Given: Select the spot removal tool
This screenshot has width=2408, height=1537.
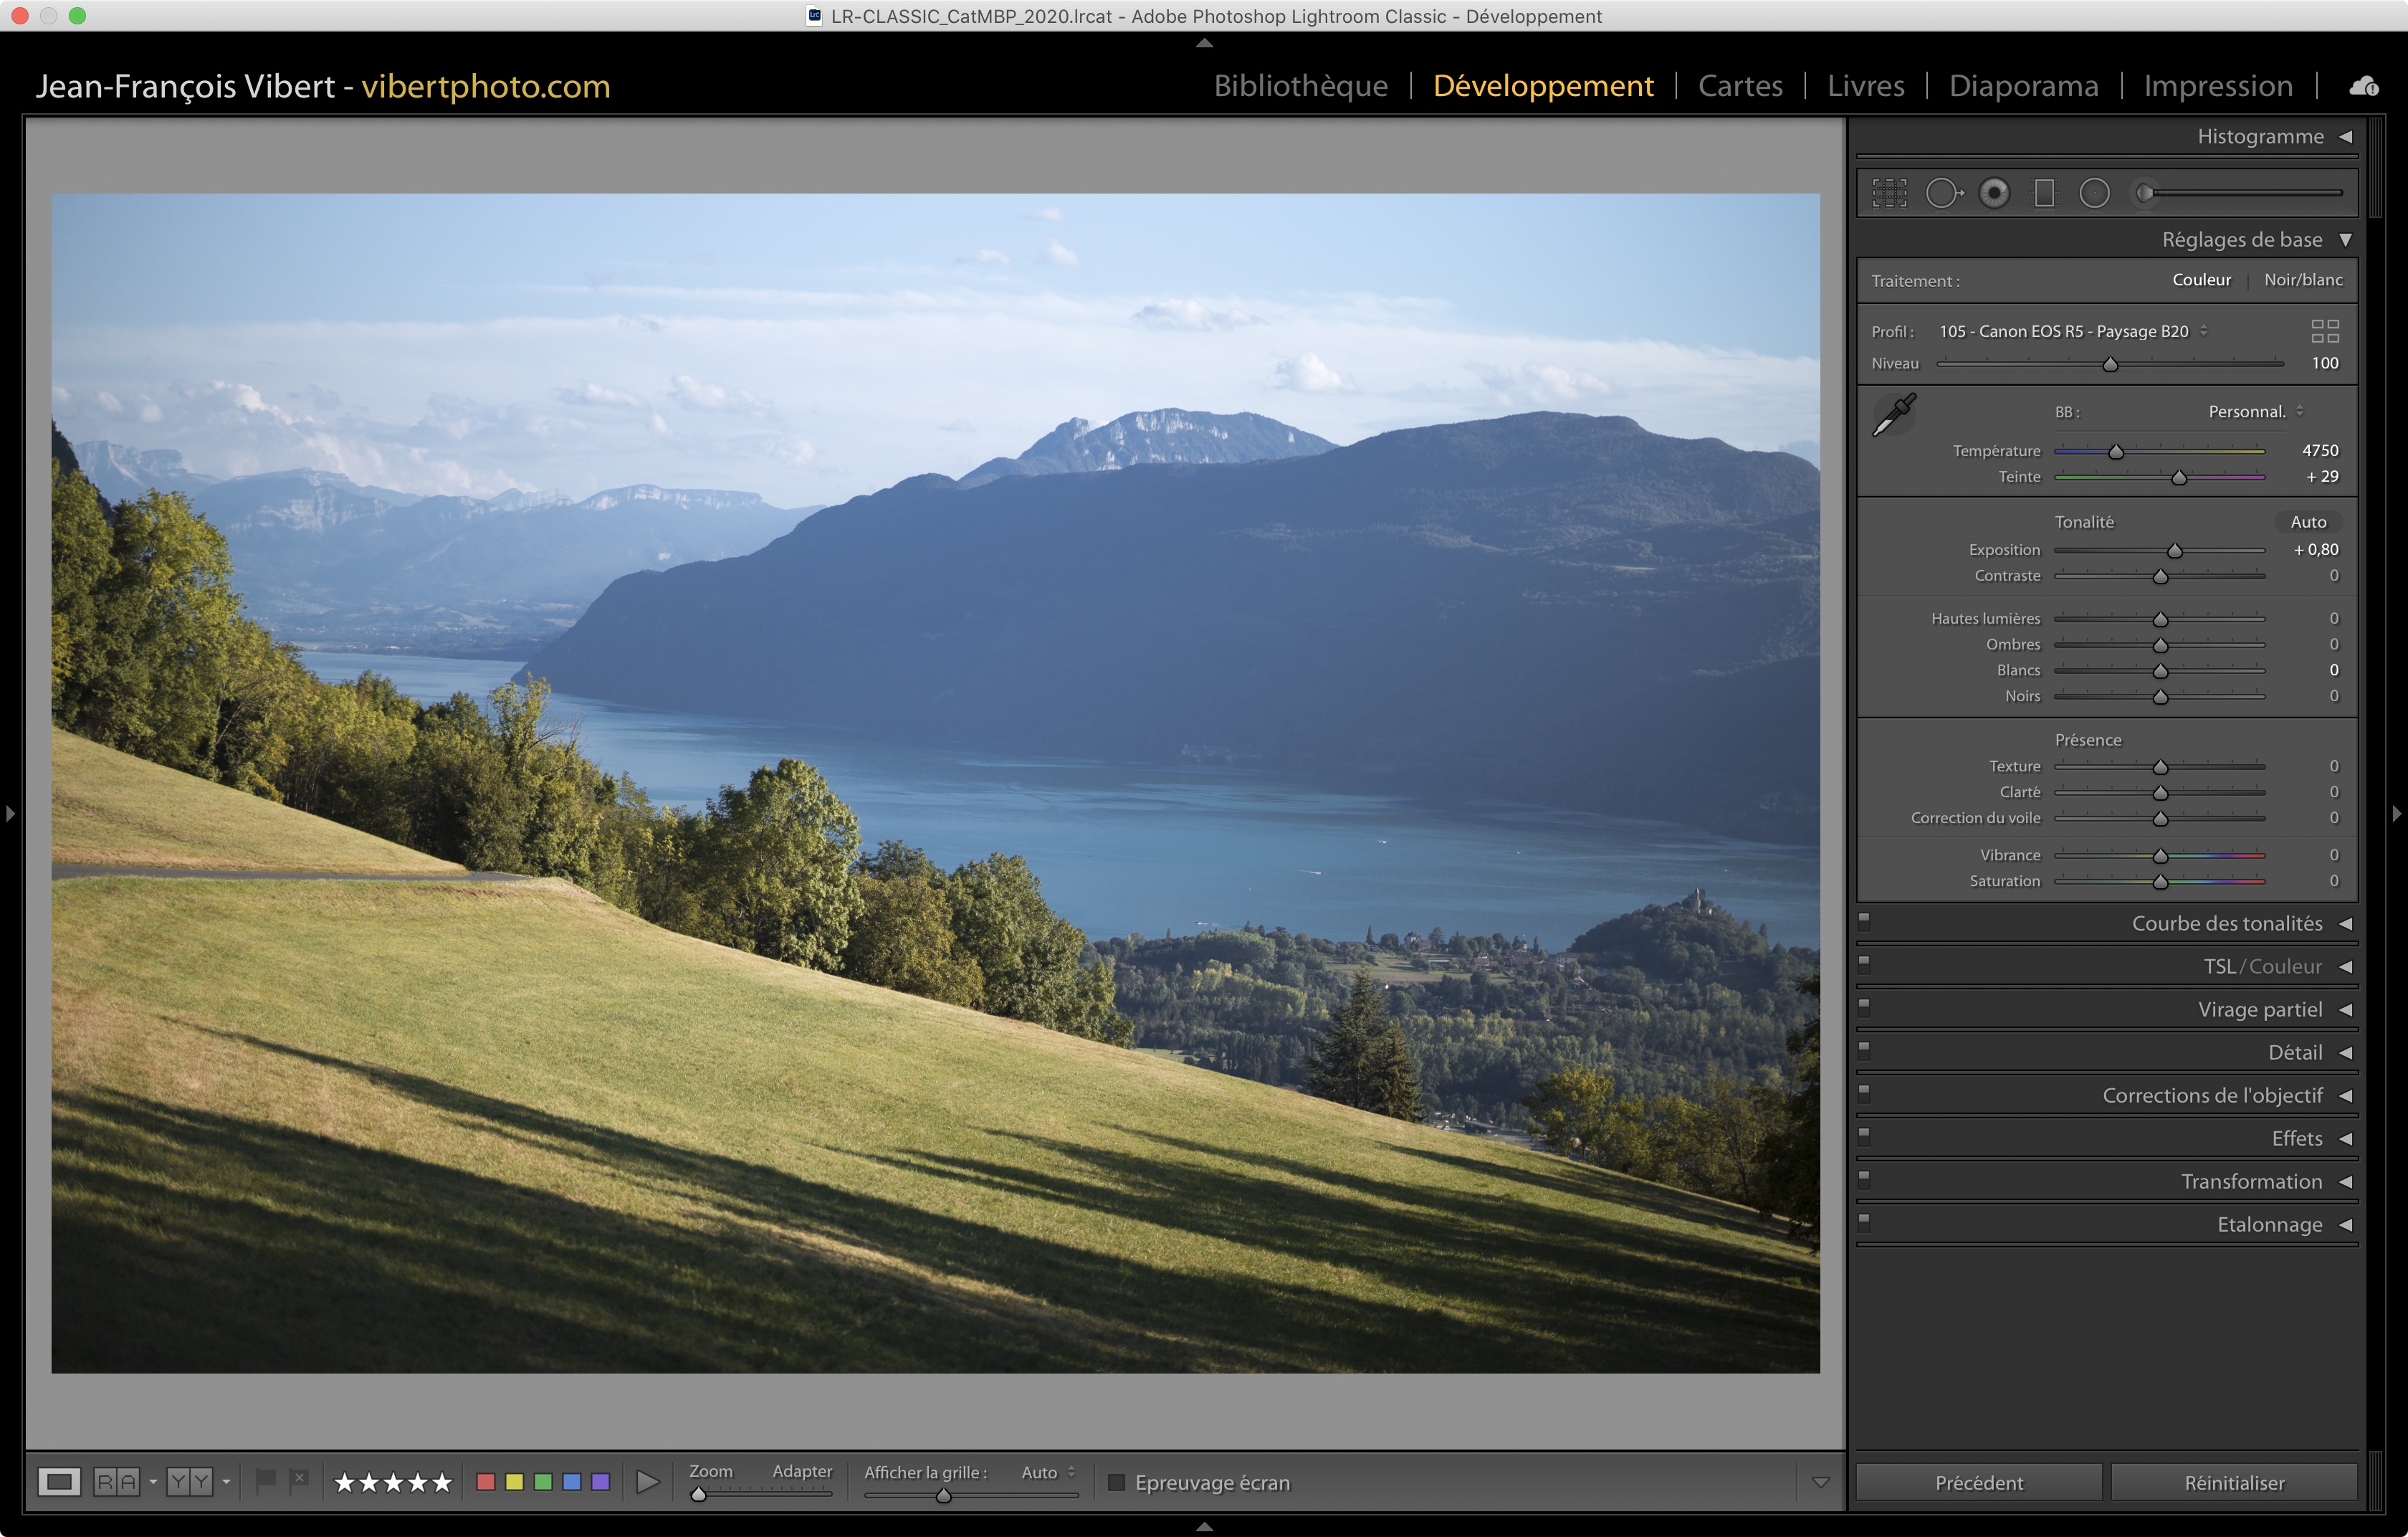Looking at the screenshot, I should click(x=1943, y=193).
